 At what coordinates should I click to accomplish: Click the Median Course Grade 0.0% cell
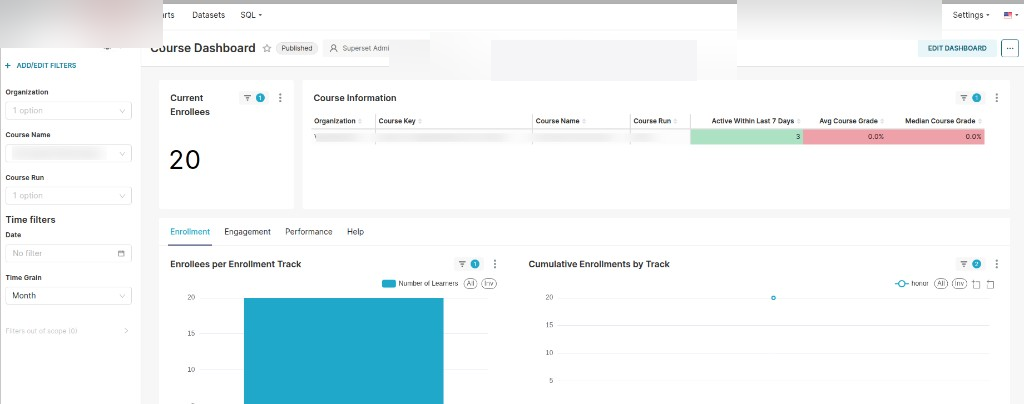point(935,136)
